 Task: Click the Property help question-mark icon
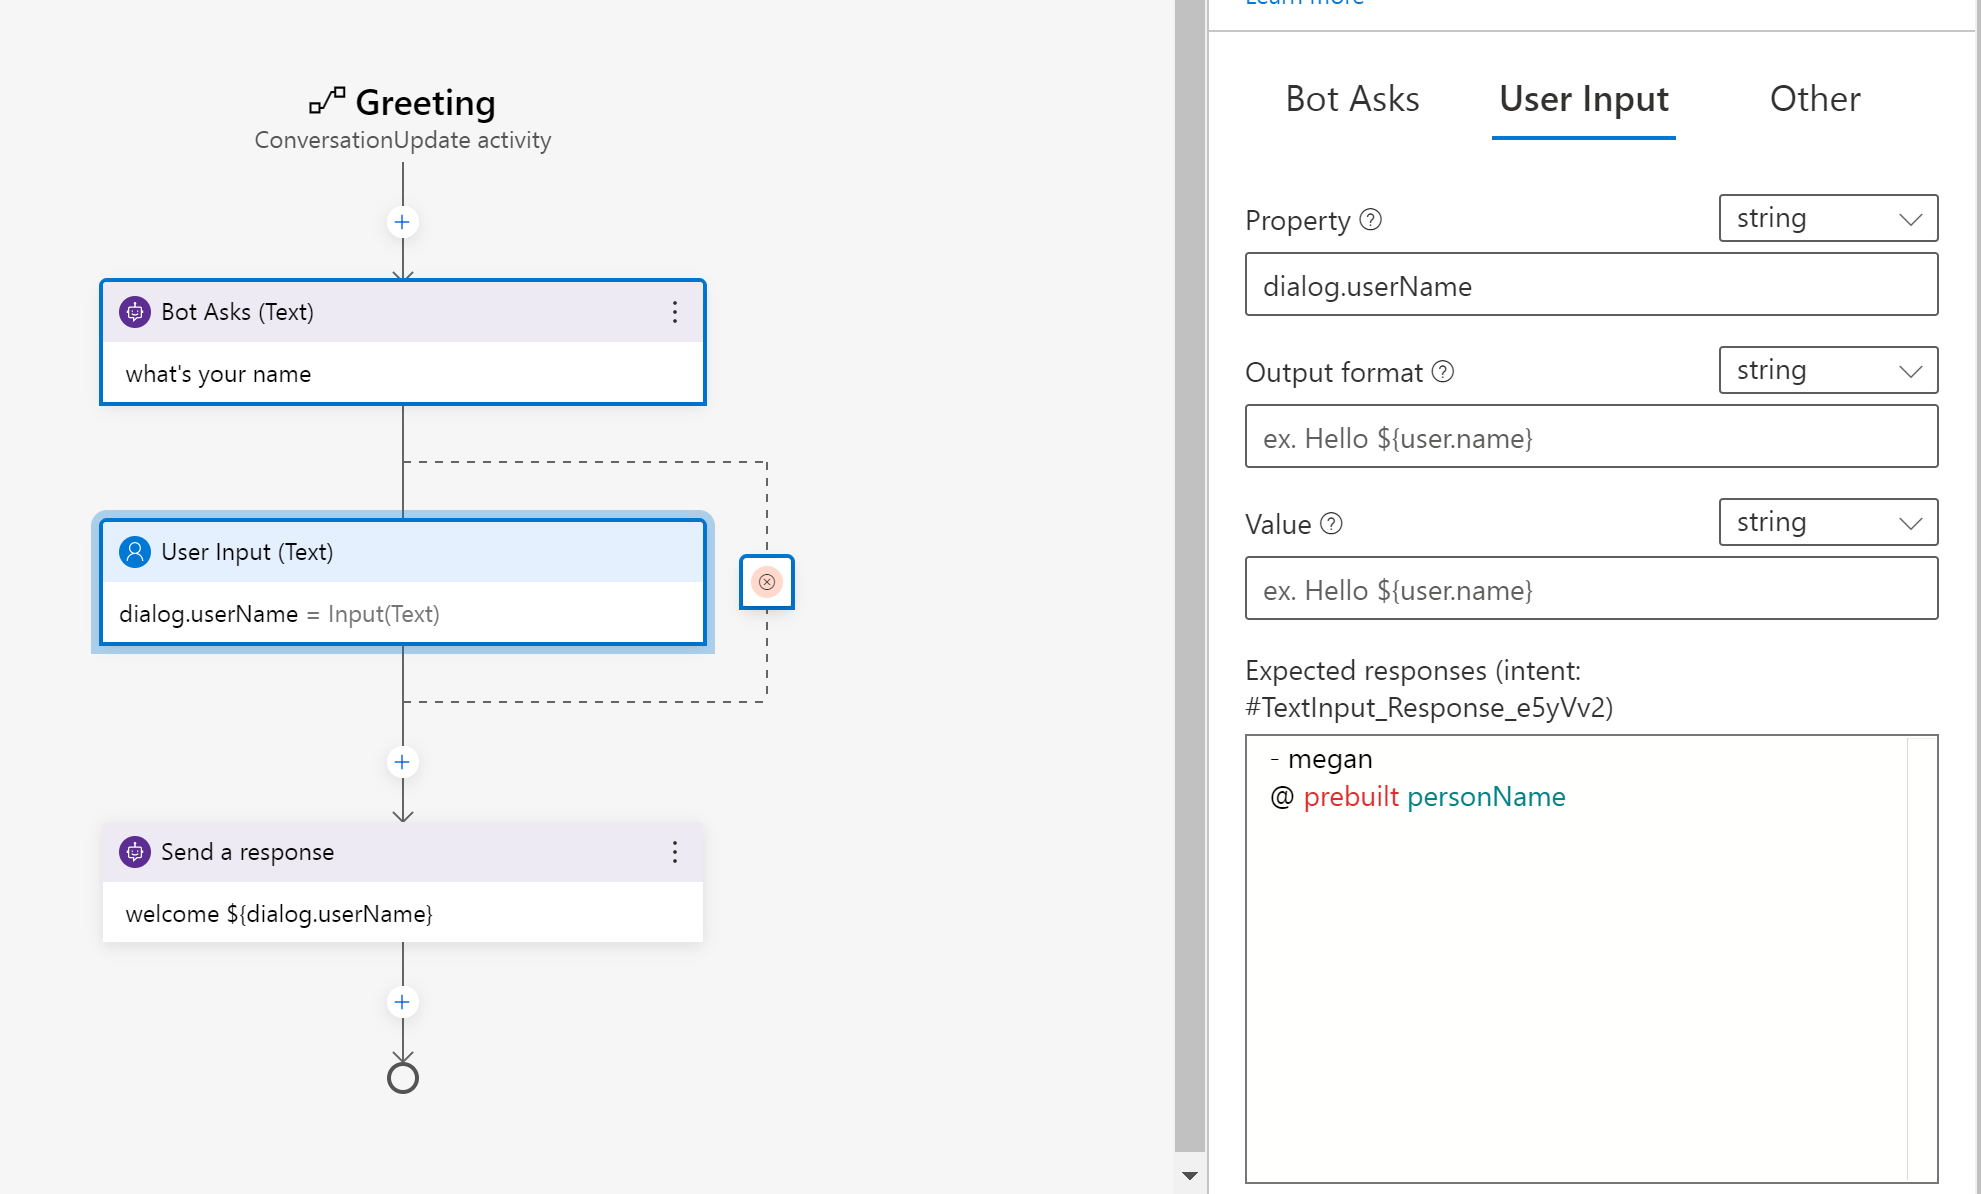point(1372,219)
